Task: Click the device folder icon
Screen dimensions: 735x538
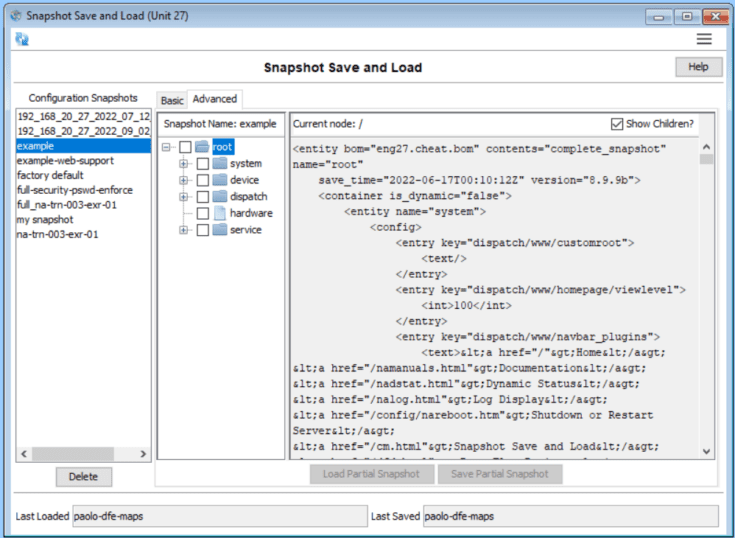Action: tap(219, 179)
